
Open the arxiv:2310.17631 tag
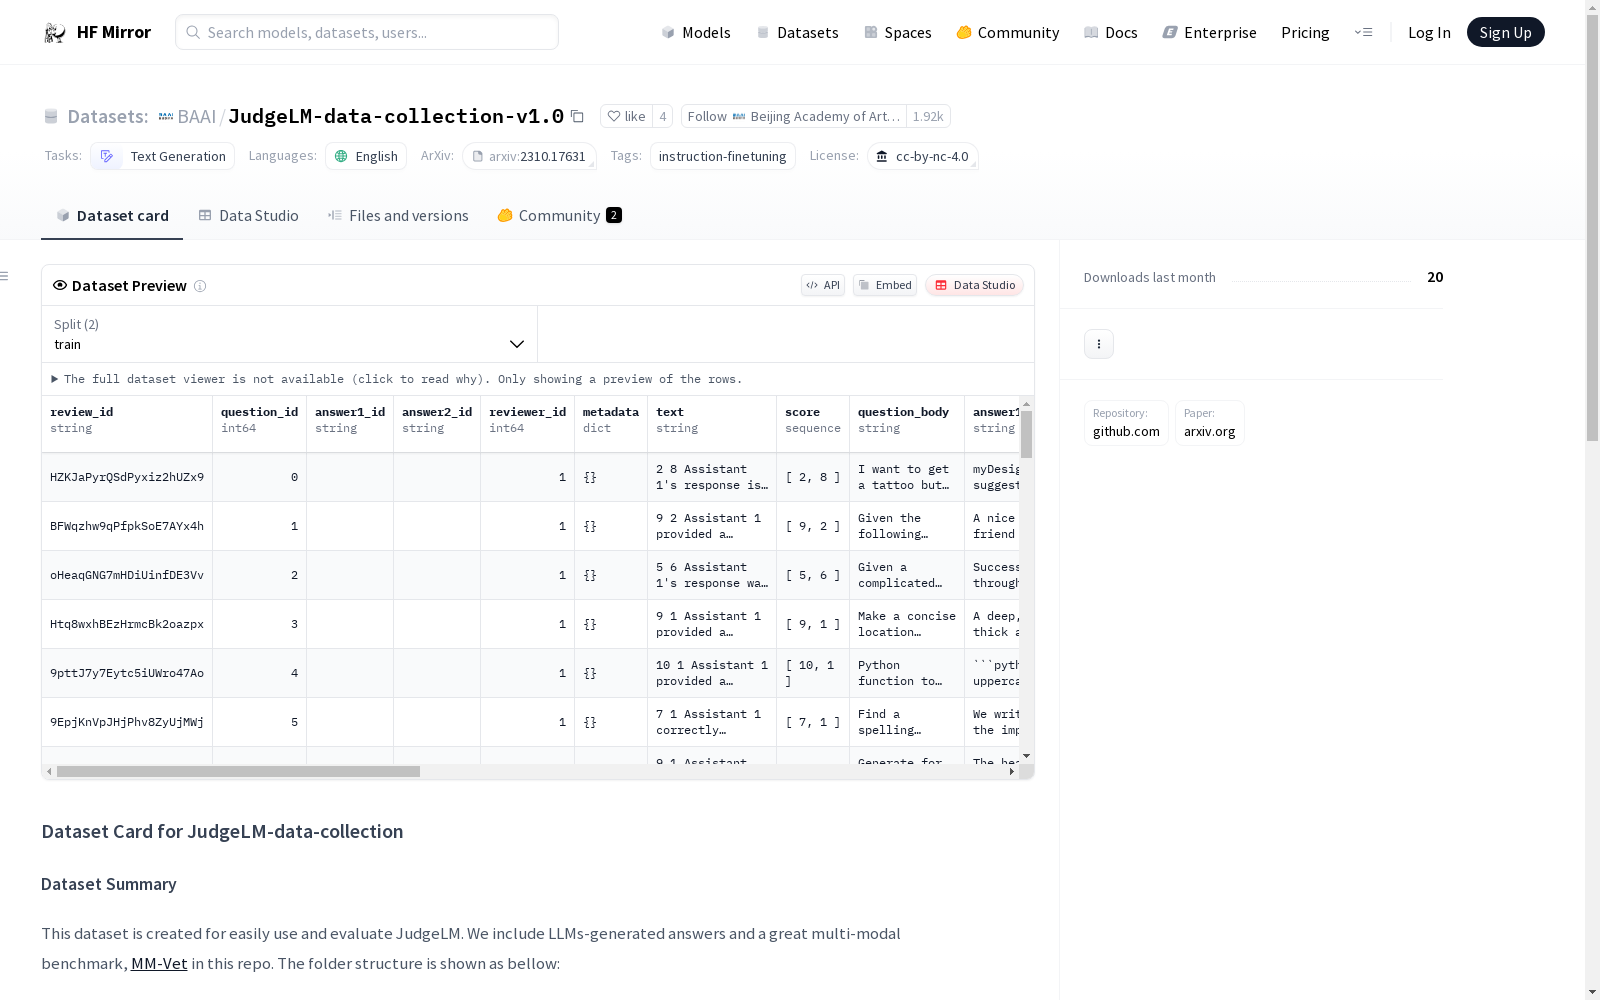tap(529, 156)
